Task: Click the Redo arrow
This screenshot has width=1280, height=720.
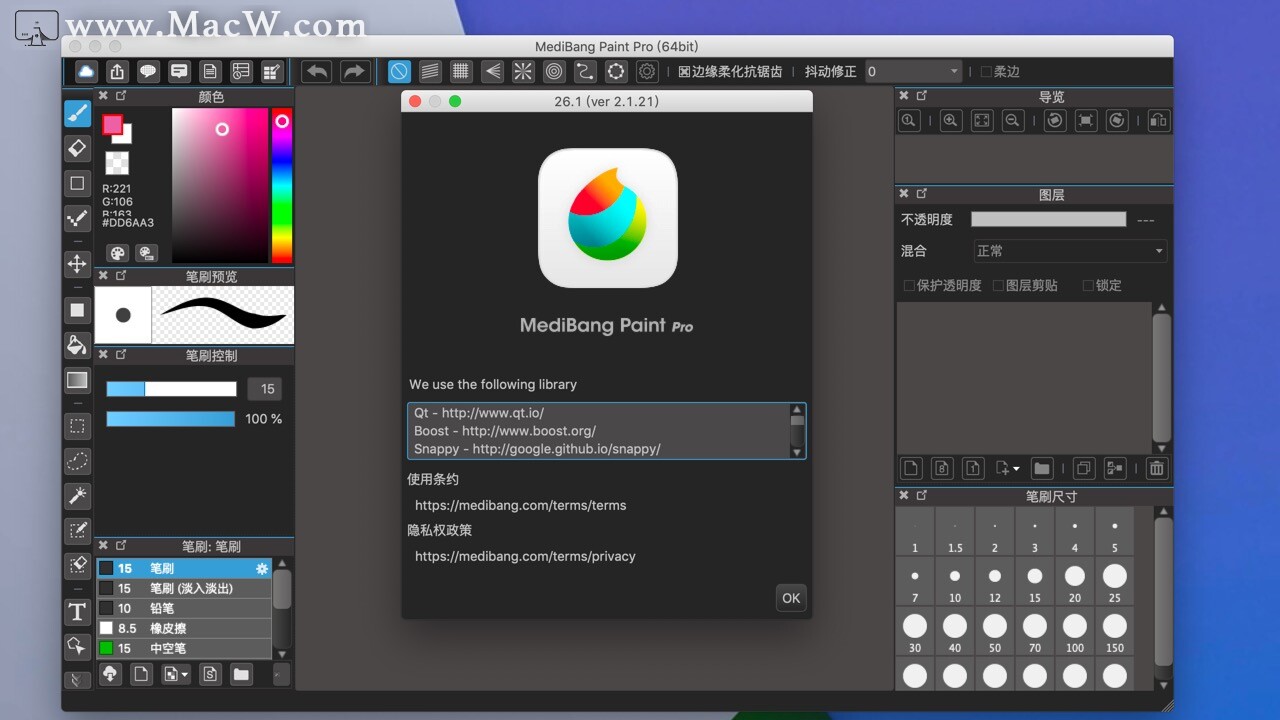Action: pos(354,71)
